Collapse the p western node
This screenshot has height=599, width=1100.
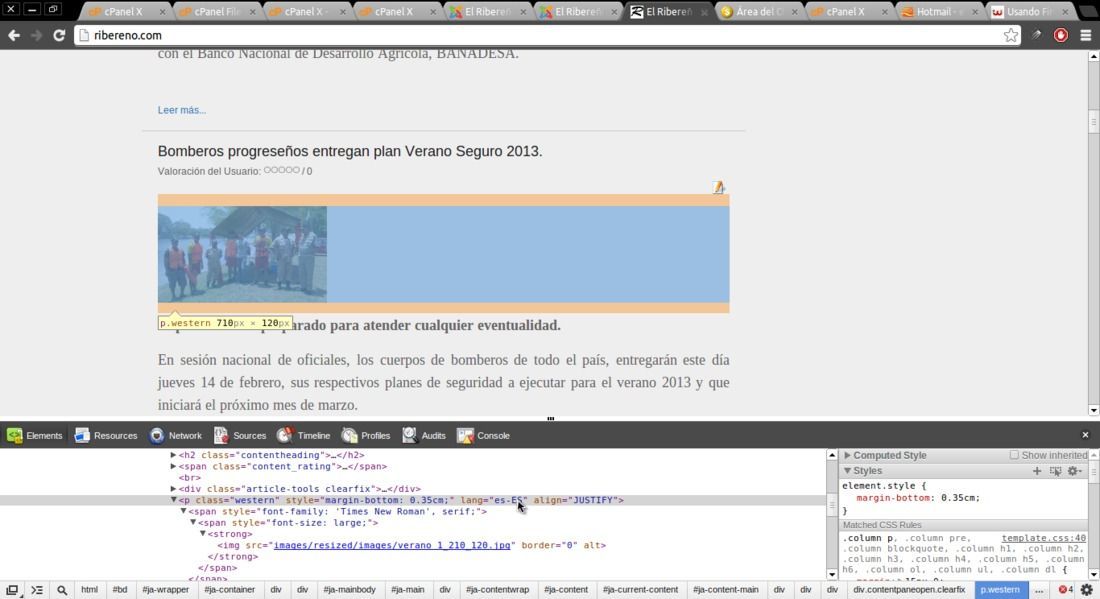click(173, 500)
